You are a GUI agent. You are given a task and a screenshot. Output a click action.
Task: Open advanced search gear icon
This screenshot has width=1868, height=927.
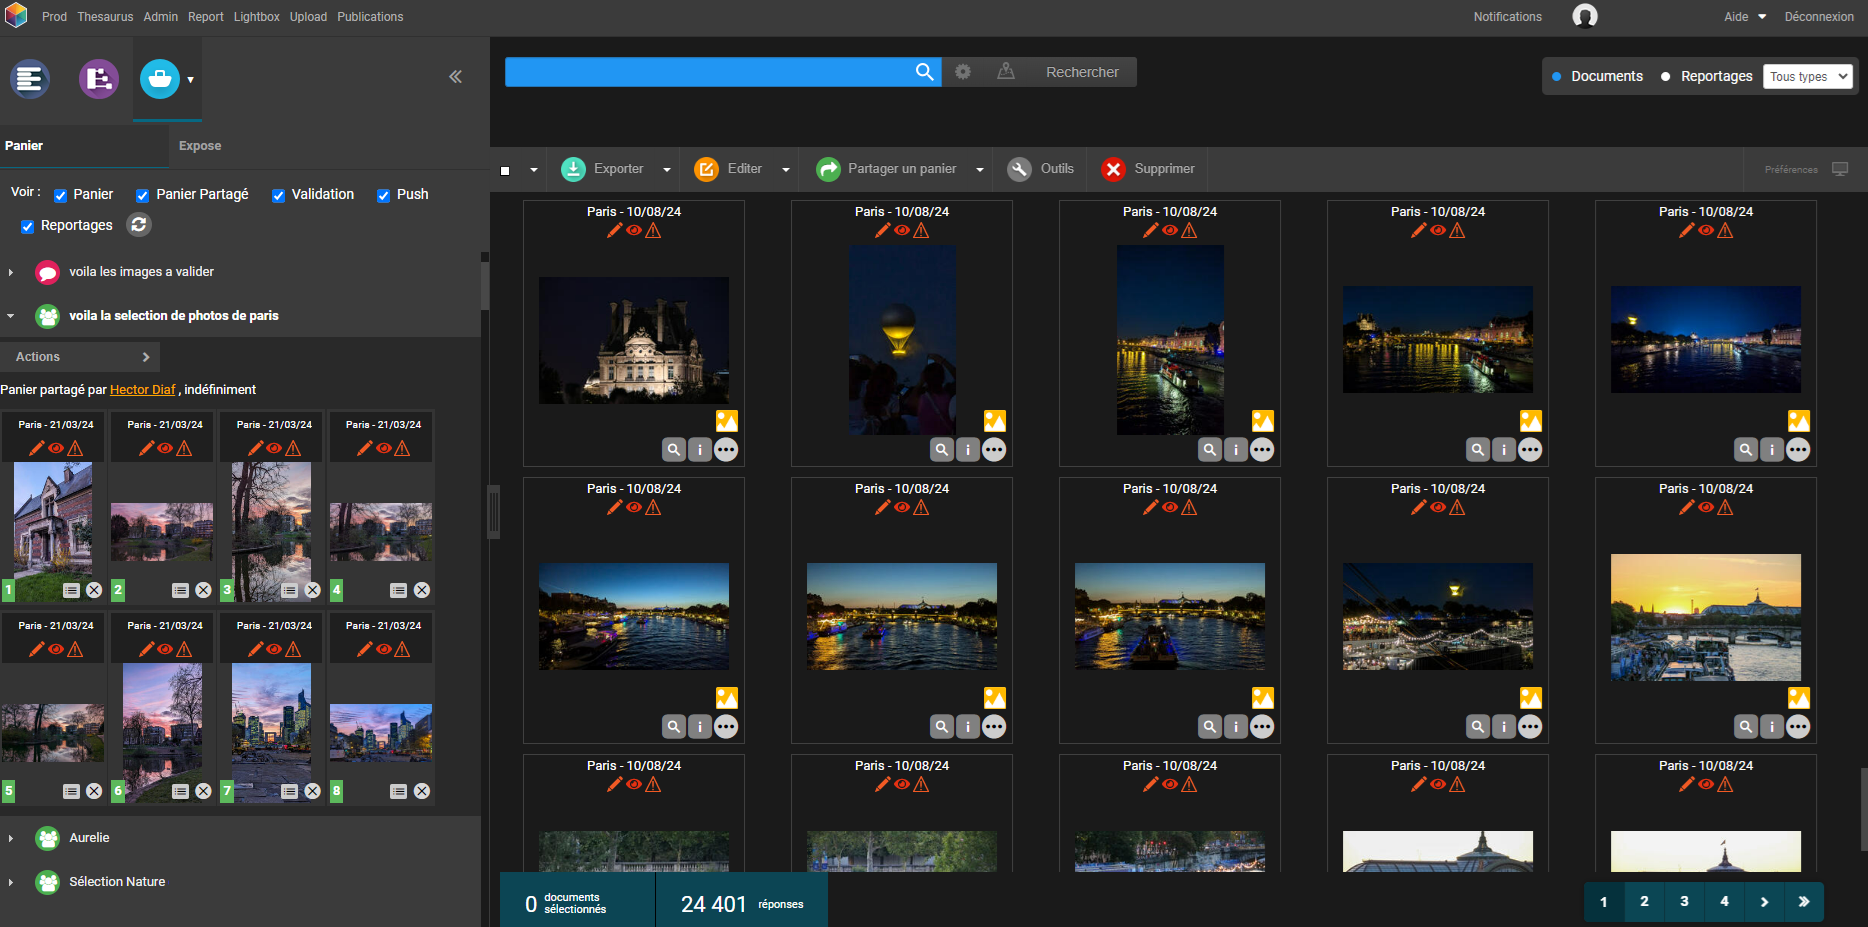[963, 72]
